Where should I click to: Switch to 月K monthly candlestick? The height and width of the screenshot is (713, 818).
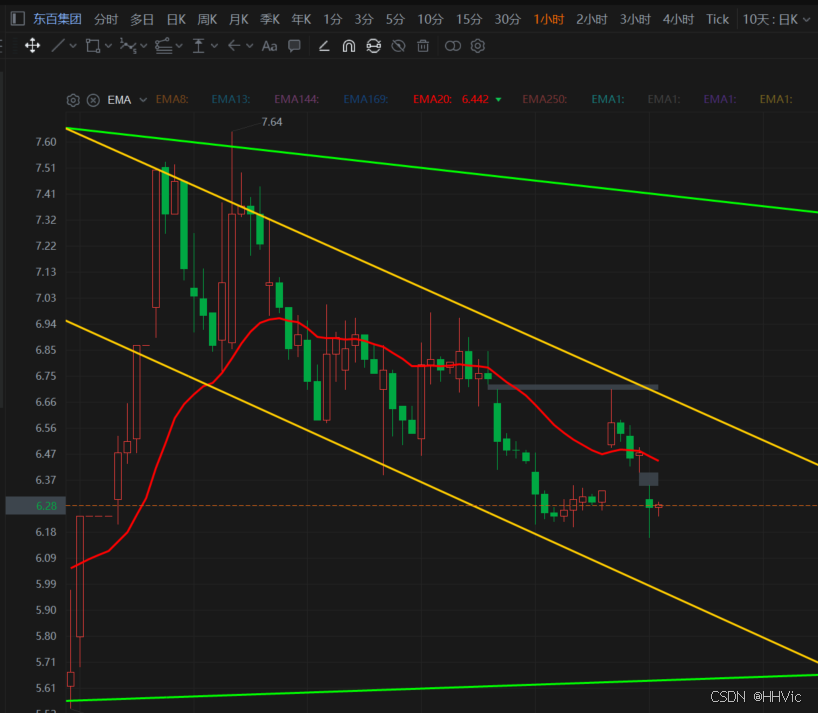(x=238, y=20)
